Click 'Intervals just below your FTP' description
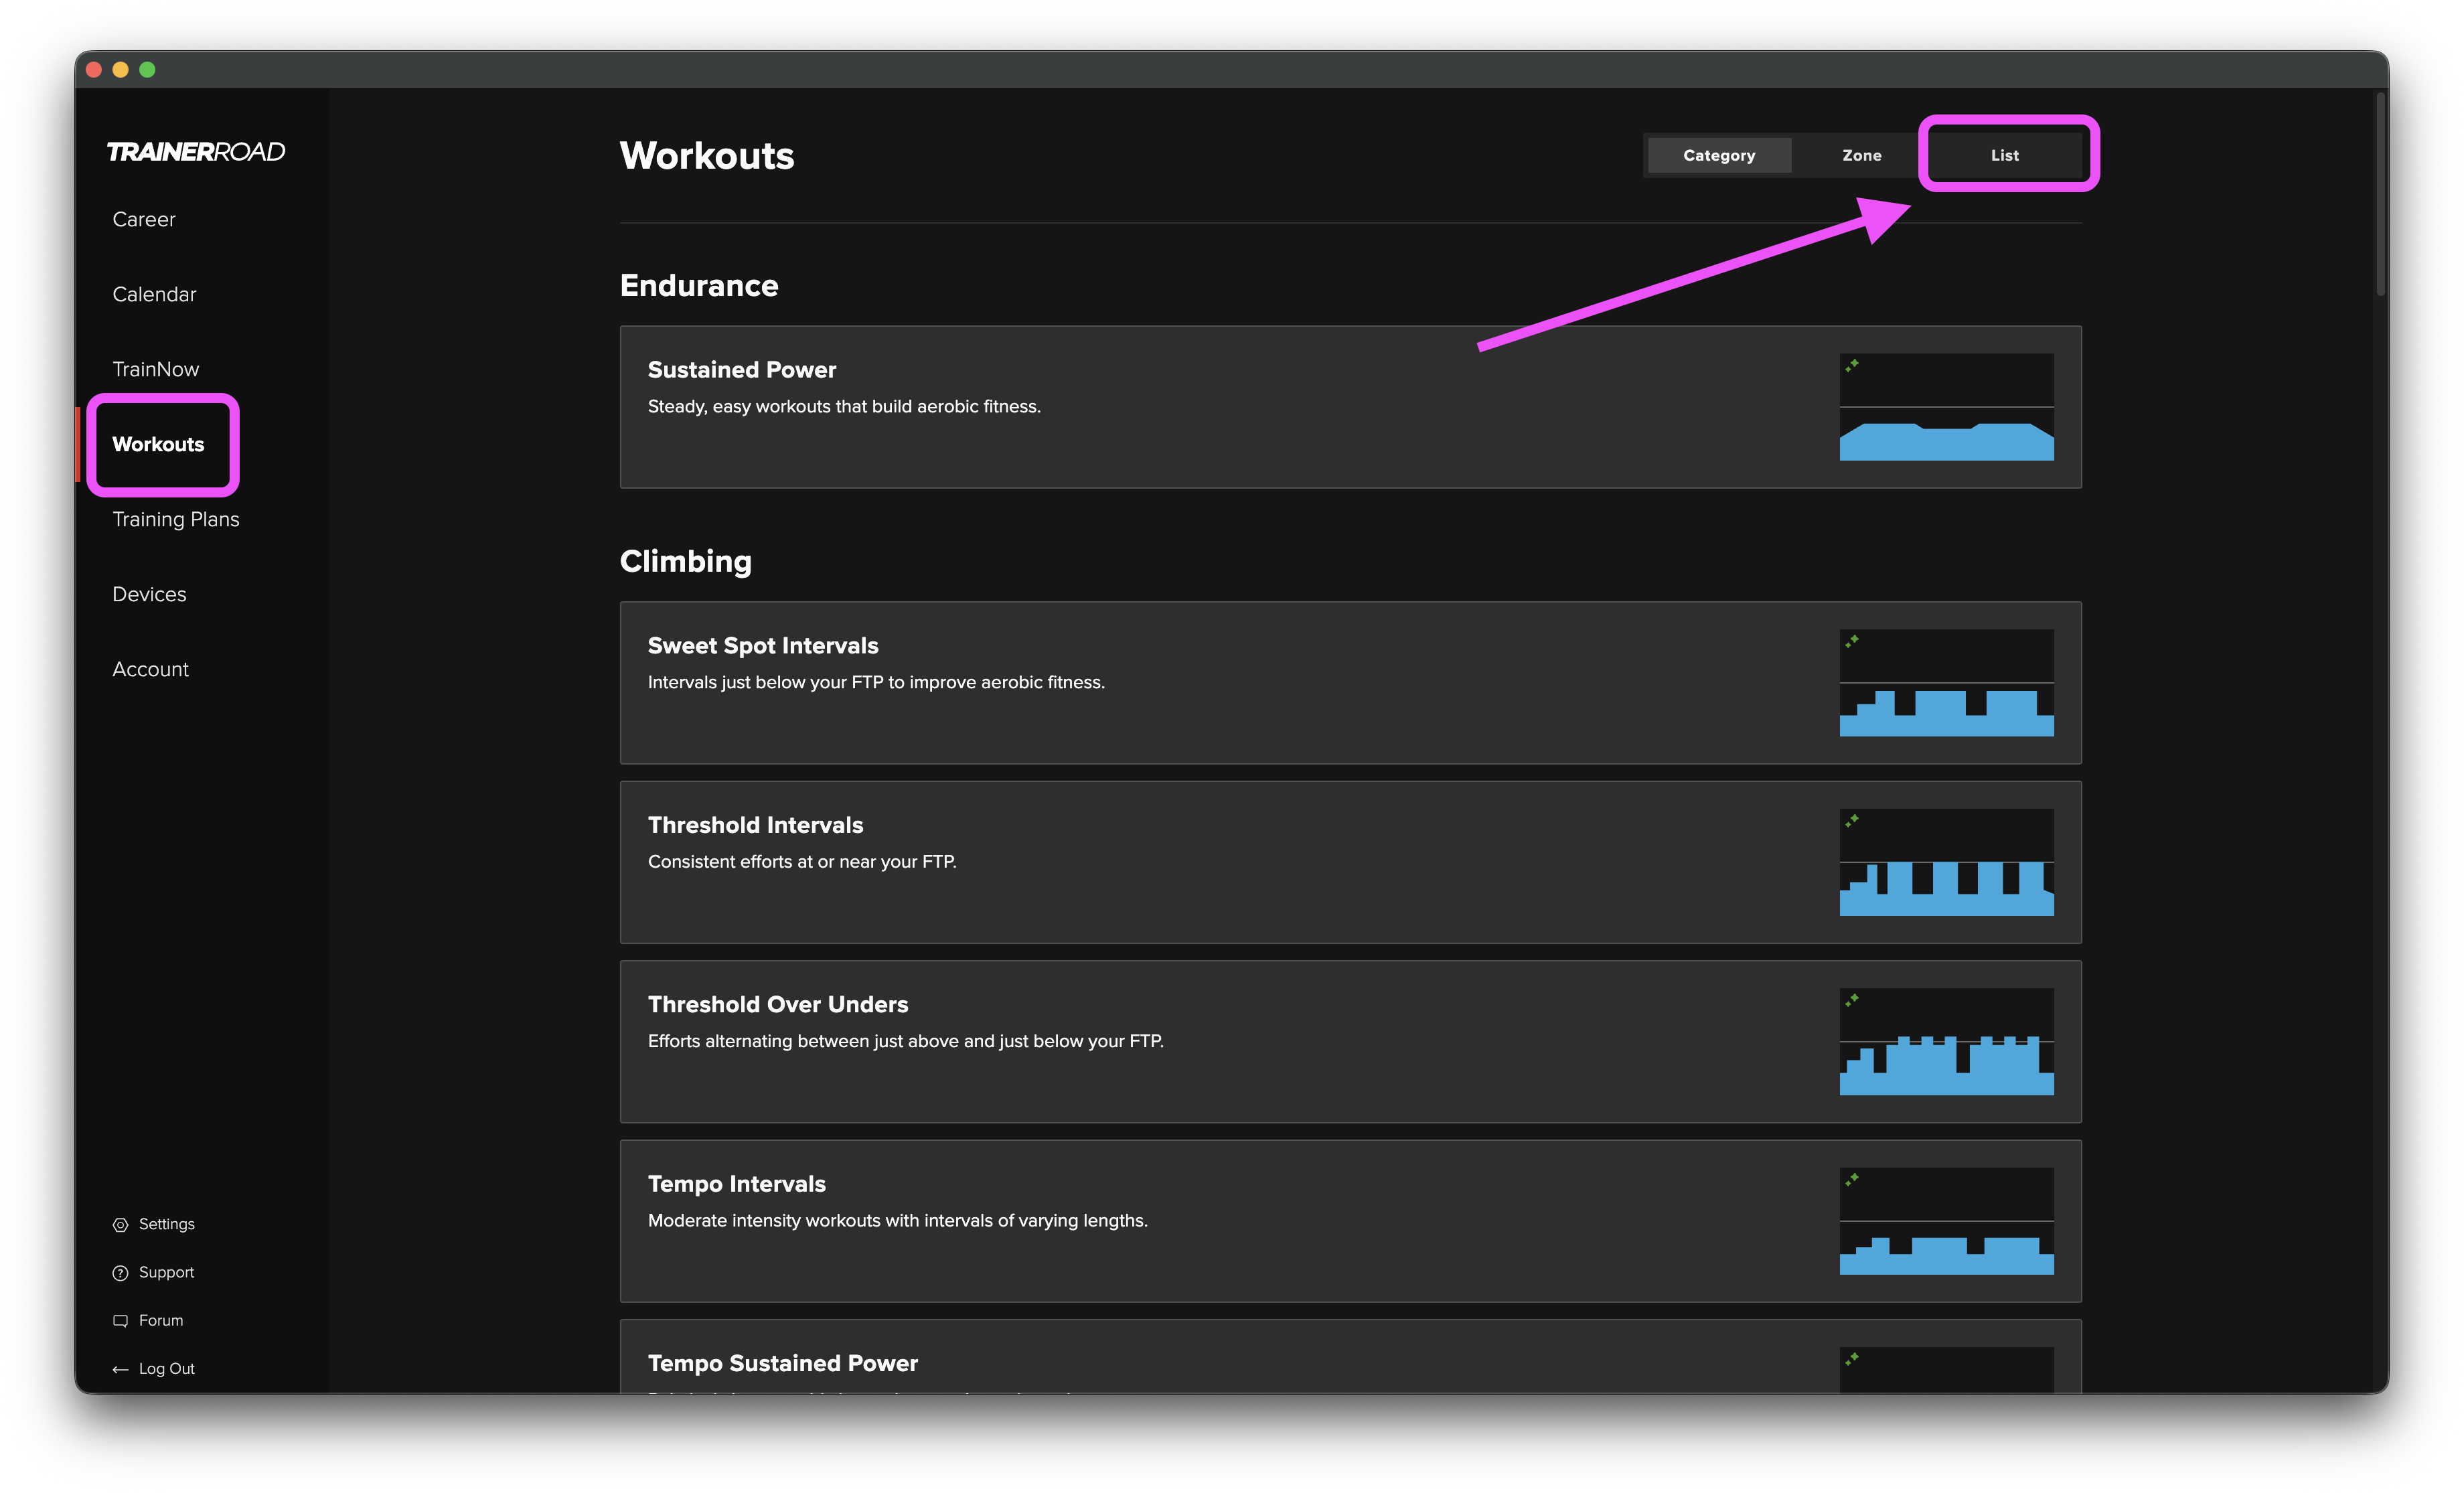Image resolution: width=2464 pixels, height=1493 pixels. pyautogui.click(x=876, y=682)
